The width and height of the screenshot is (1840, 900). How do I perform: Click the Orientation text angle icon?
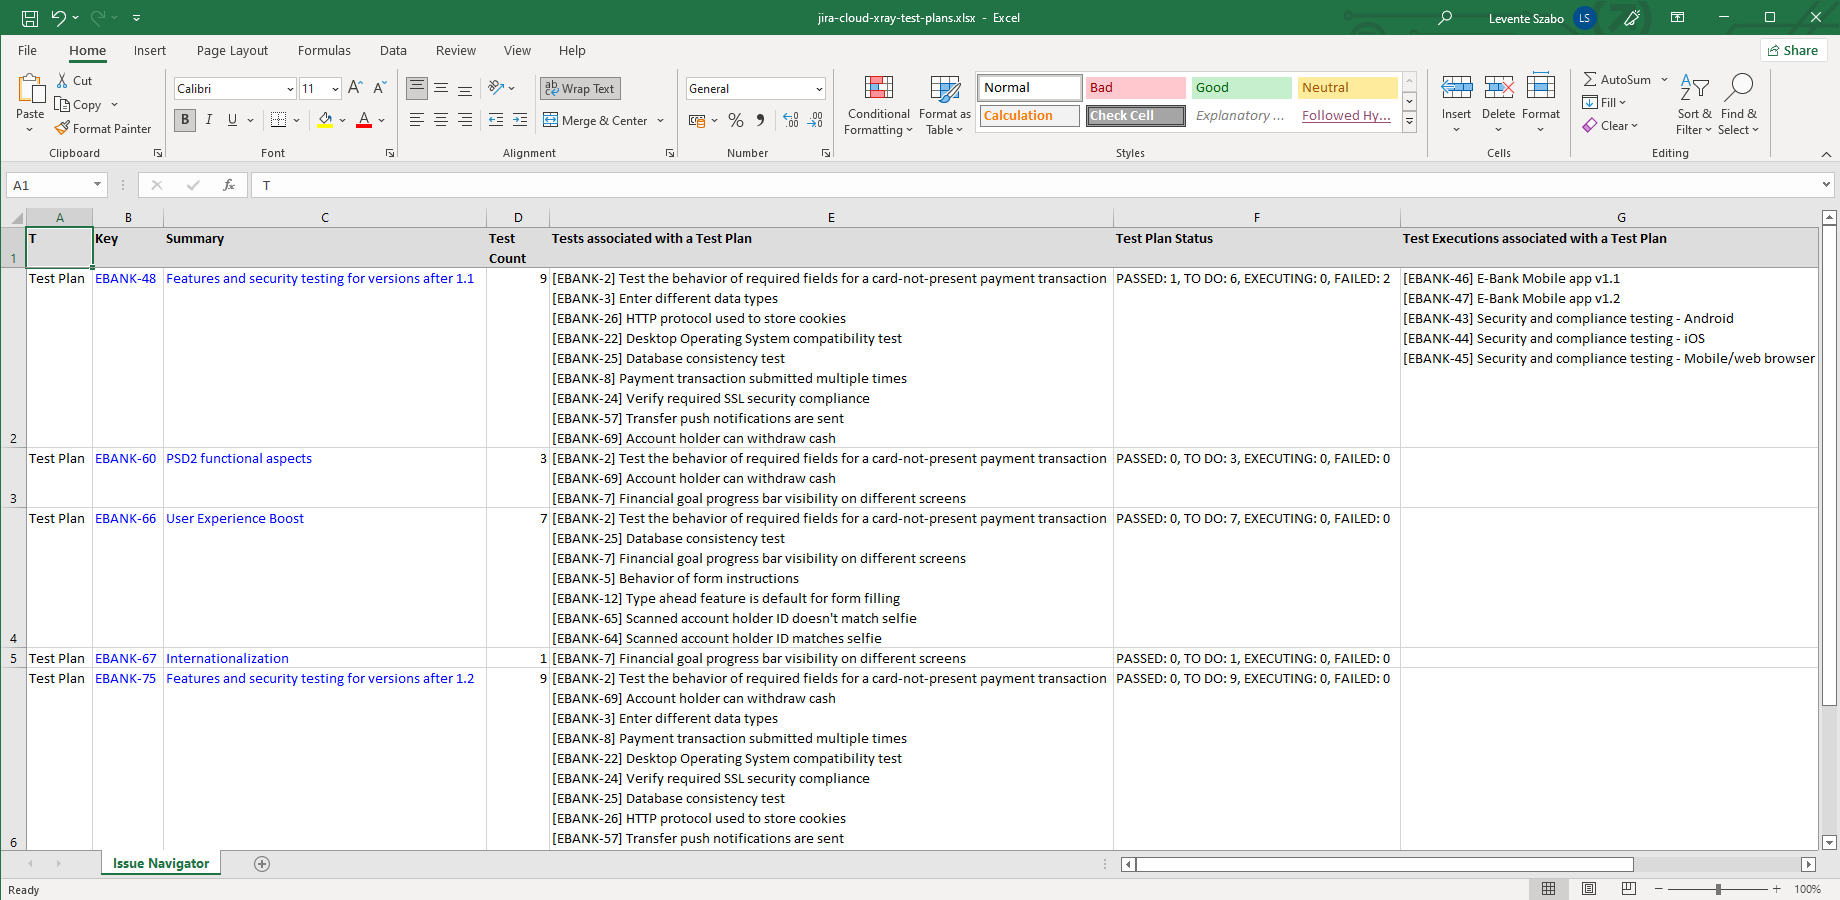[496, 88]
